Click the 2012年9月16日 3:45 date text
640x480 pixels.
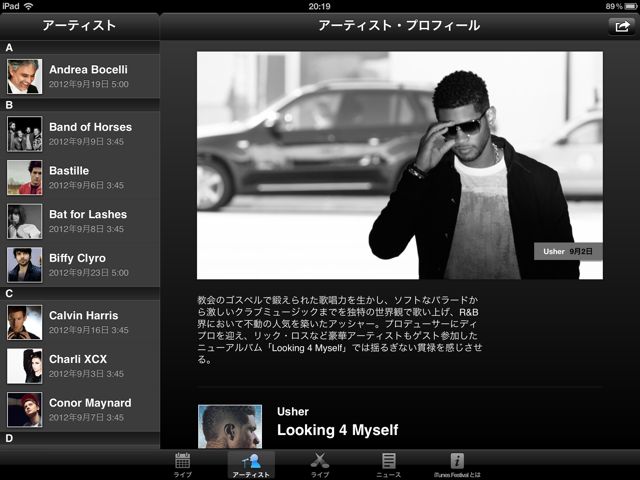(89, 330)
